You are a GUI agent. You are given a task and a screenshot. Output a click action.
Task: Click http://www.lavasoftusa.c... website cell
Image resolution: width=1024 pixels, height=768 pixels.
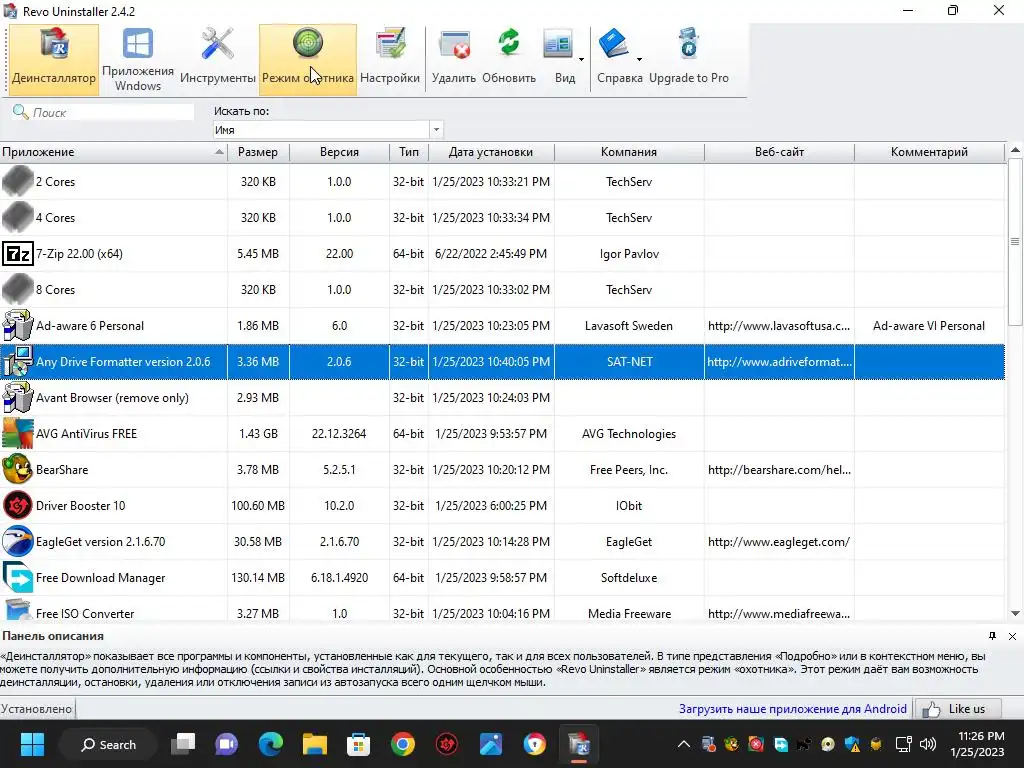(779, 325)
